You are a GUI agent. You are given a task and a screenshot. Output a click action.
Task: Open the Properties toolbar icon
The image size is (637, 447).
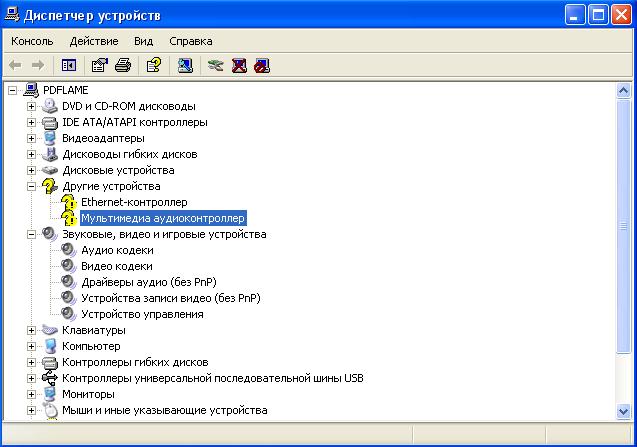point(100,65)
